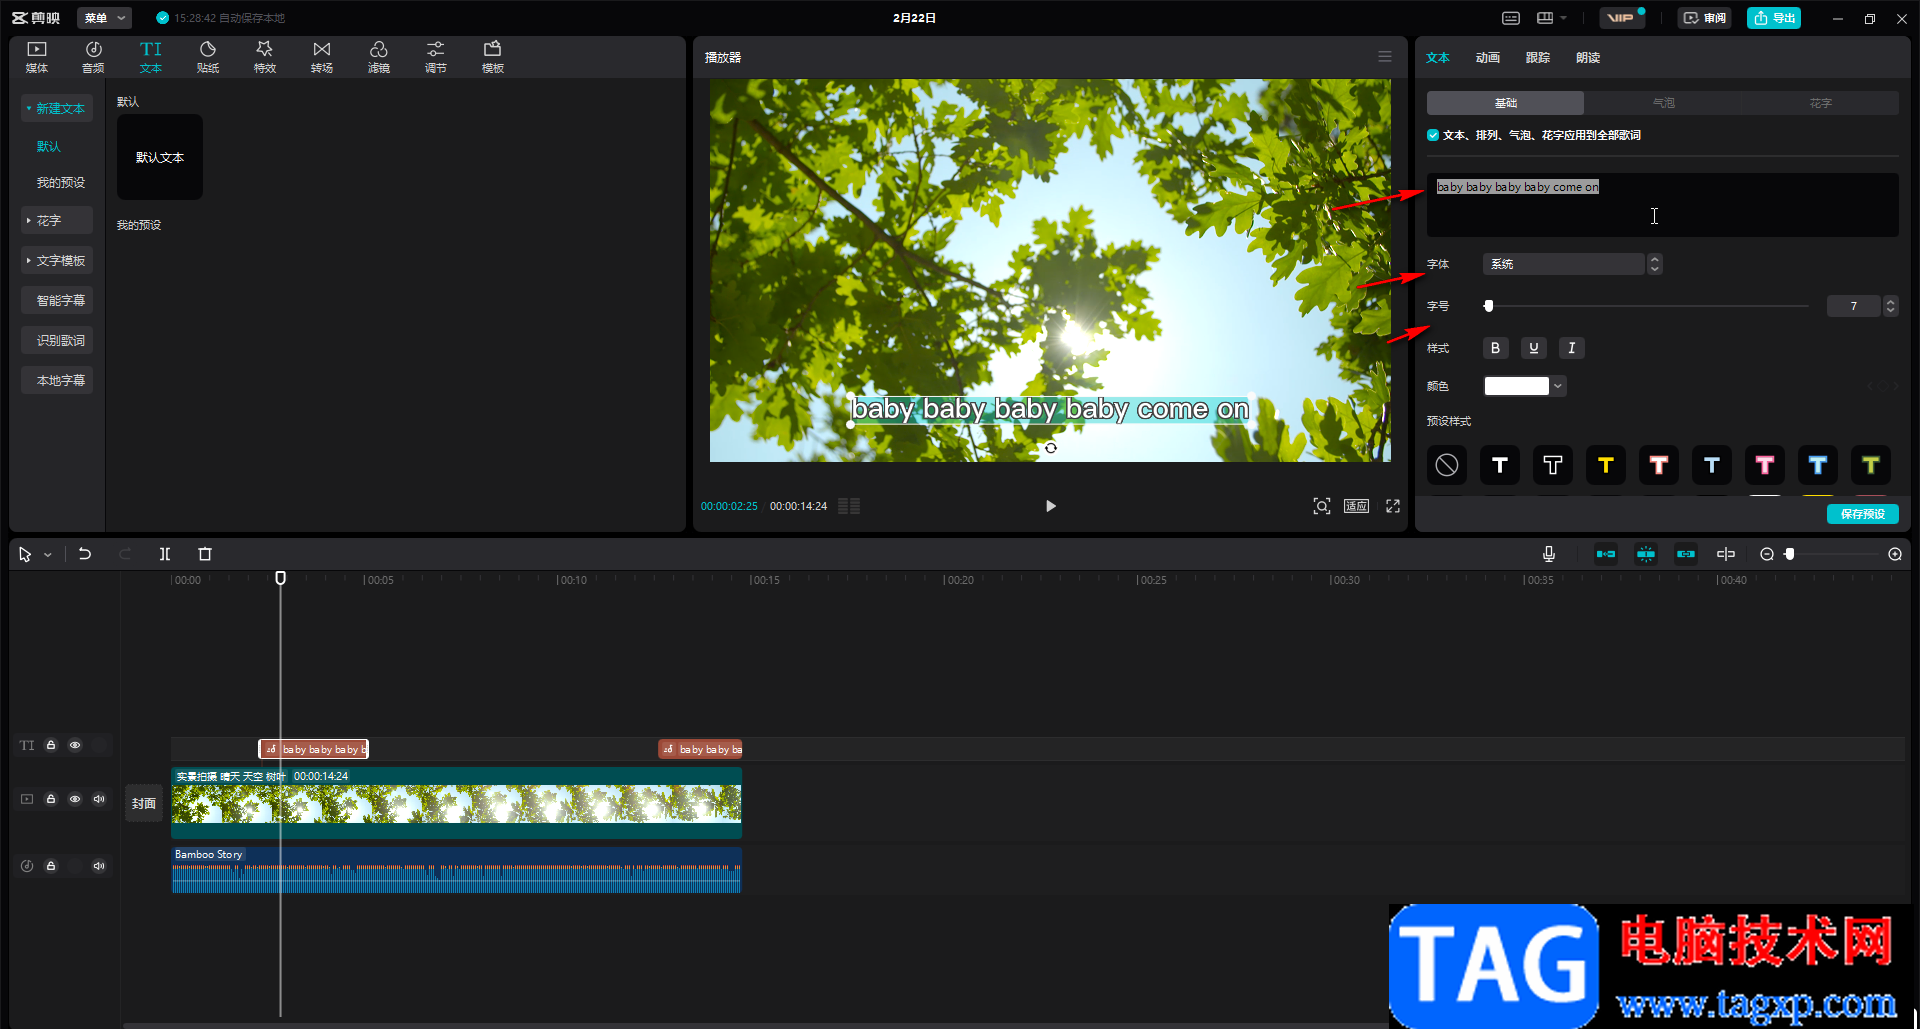Screen dimensions: 1920x1029
Task: Select the no-style preset icon
Action: point(1447,465)
